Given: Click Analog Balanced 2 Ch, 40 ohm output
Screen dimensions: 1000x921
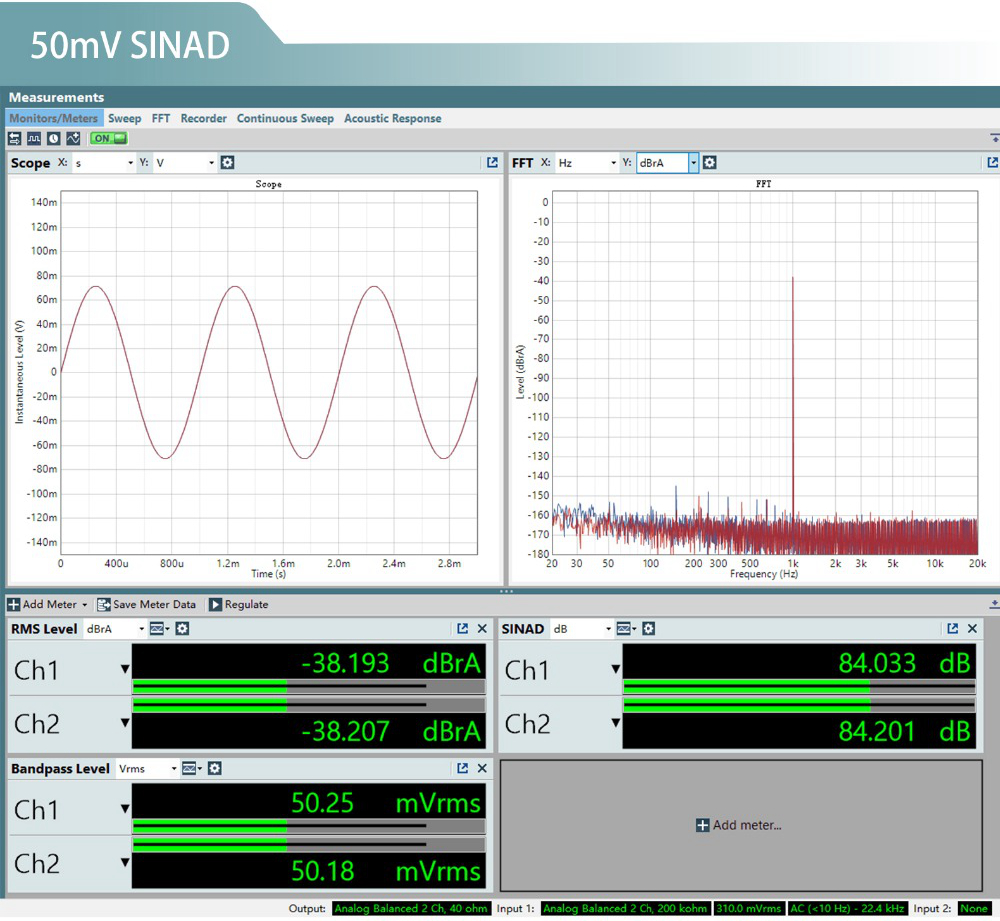Looking at the screenshot, I should click(410, 909).
